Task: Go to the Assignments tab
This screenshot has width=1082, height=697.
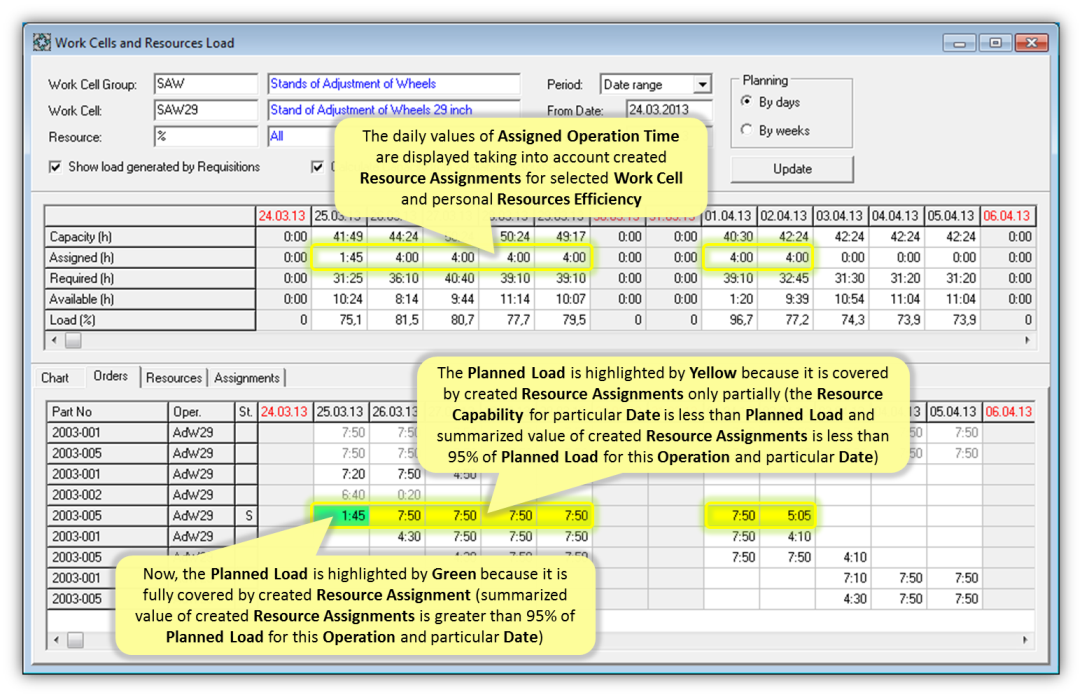Action: point(246,377)
